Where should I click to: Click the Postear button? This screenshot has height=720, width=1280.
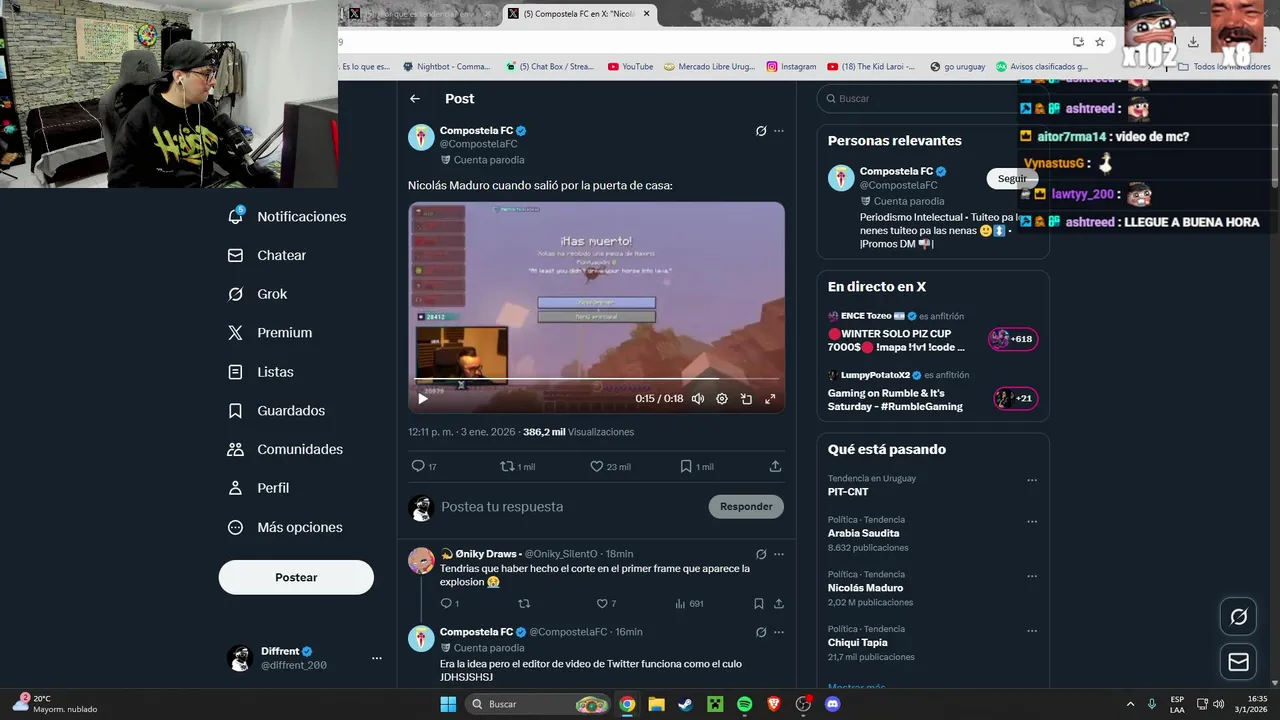coord(296,577)
